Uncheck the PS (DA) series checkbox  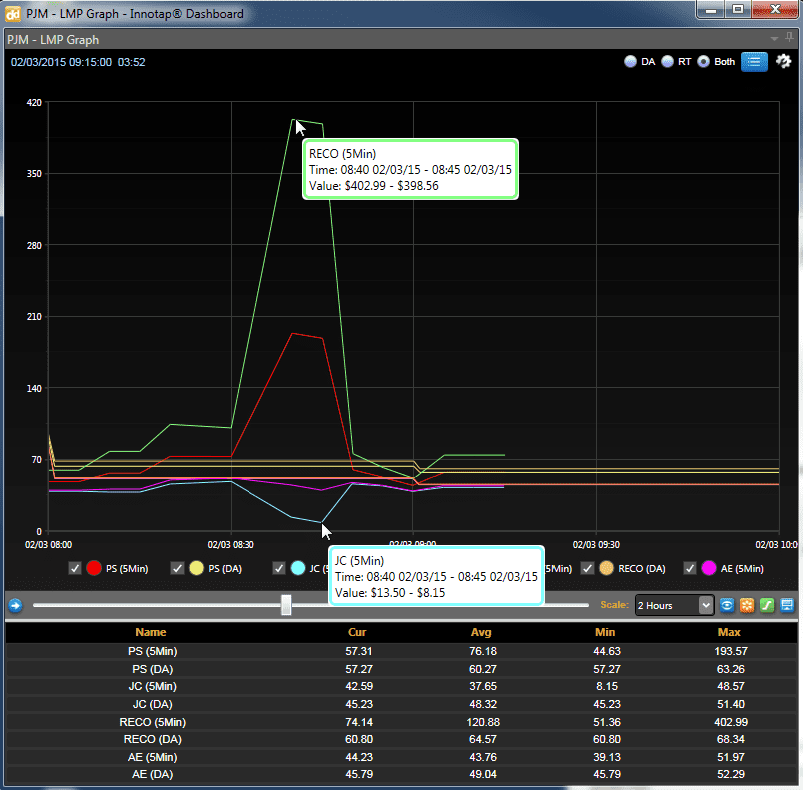(177, 569)
